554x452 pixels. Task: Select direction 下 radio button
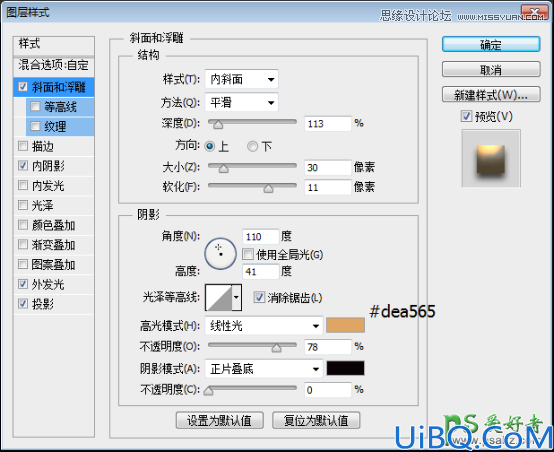coord(252,146)
